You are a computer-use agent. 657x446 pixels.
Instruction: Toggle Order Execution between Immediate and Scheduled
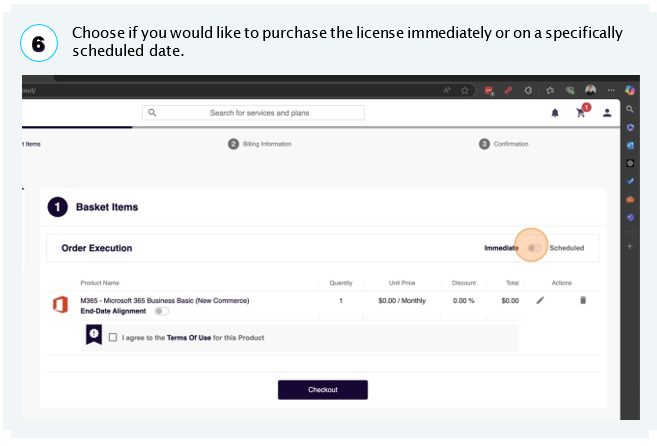tap(533, 248)
